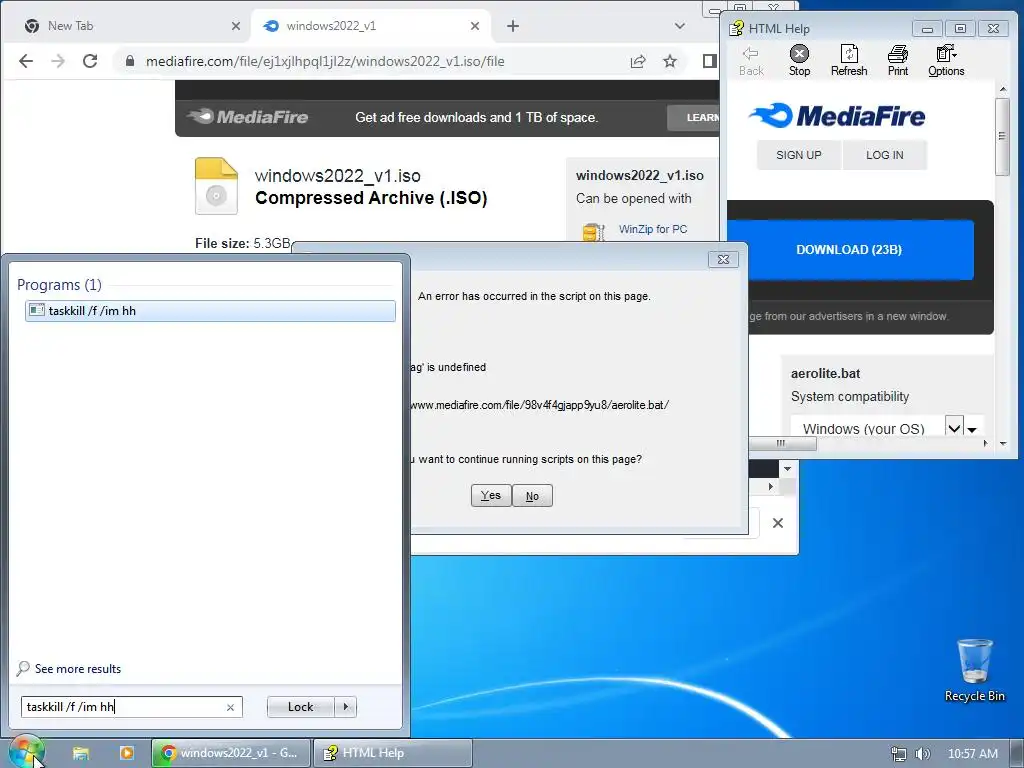Run taskkill /f /im hh program result
The image size is (1024, 768).
(x=210, y=311)
